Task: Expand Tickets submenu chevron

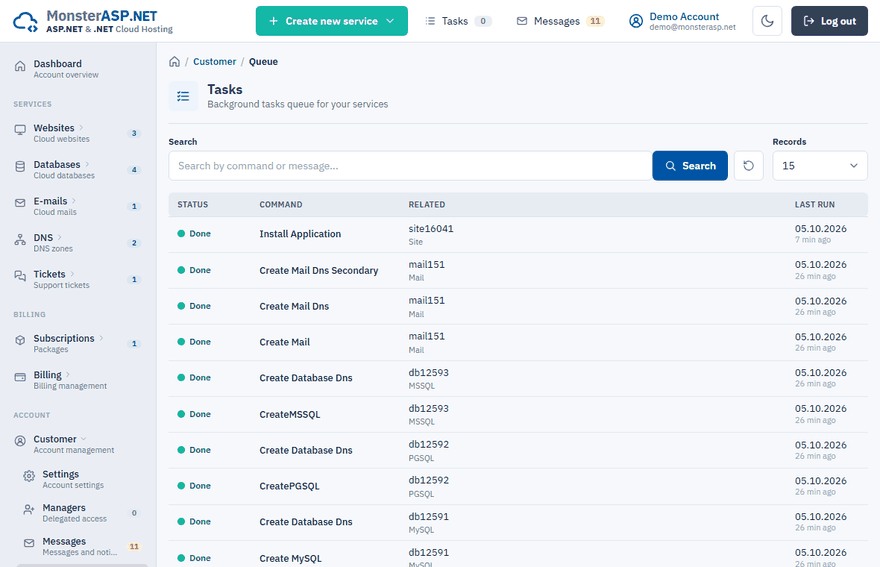Action: (x=72, y=274)
